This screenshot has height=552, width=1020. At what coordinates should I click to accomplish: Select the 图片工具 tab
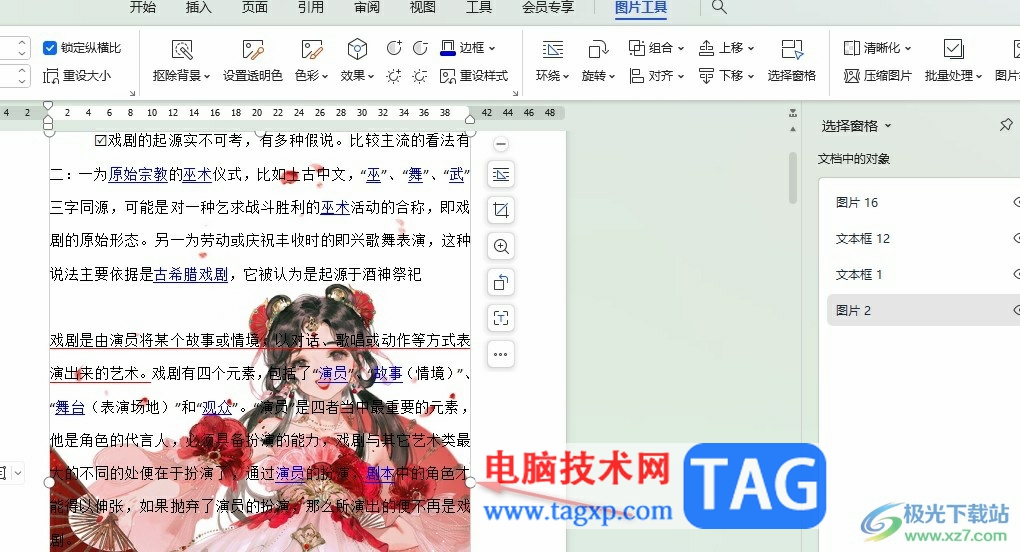(641, 7)
